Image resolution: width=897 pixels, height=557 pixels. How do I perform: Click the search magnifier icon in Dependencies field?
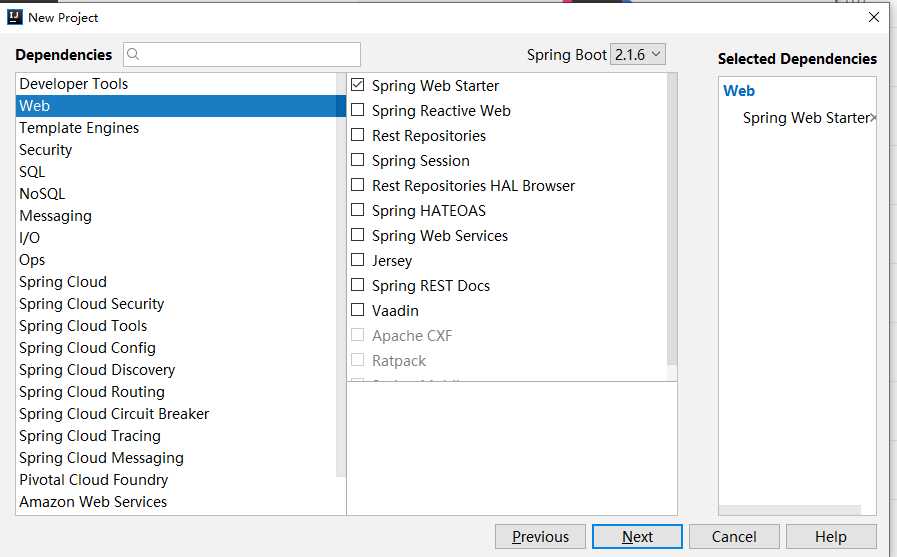coord(133,54)
